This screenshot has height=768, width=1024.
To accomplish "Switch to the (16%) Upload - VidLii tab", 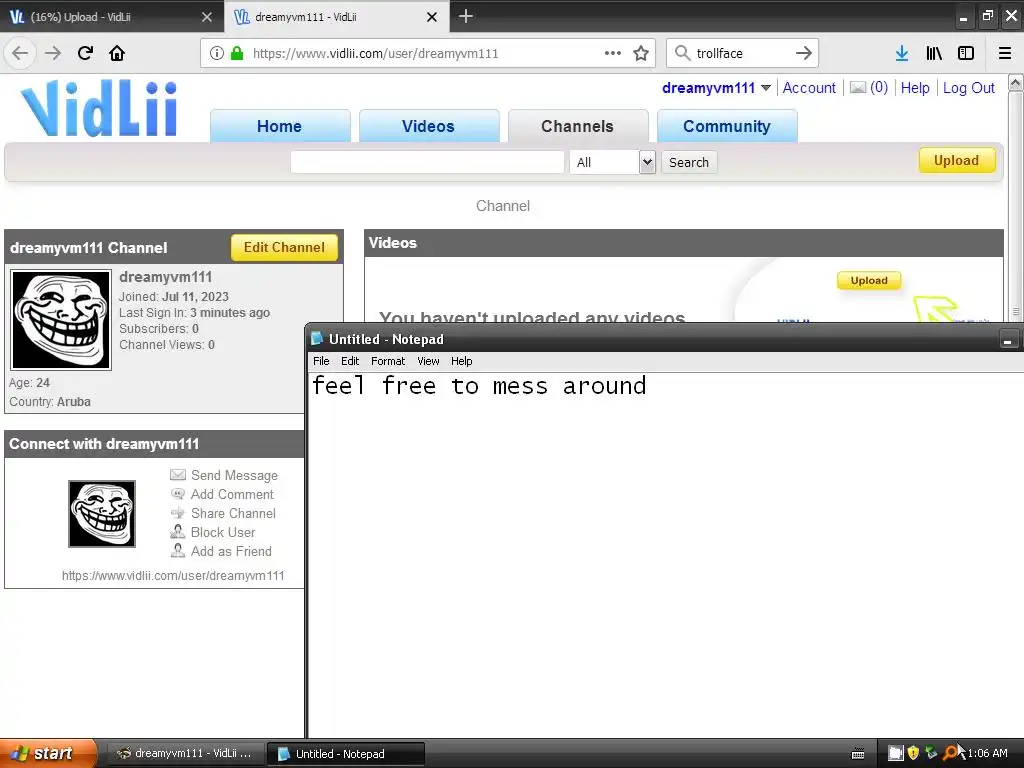I will [x=112, y=17].
